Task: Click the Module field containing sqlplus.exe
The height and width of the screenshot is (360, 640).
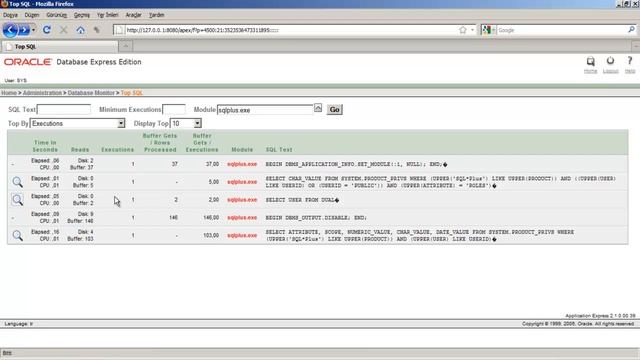Action: [265, 110]
